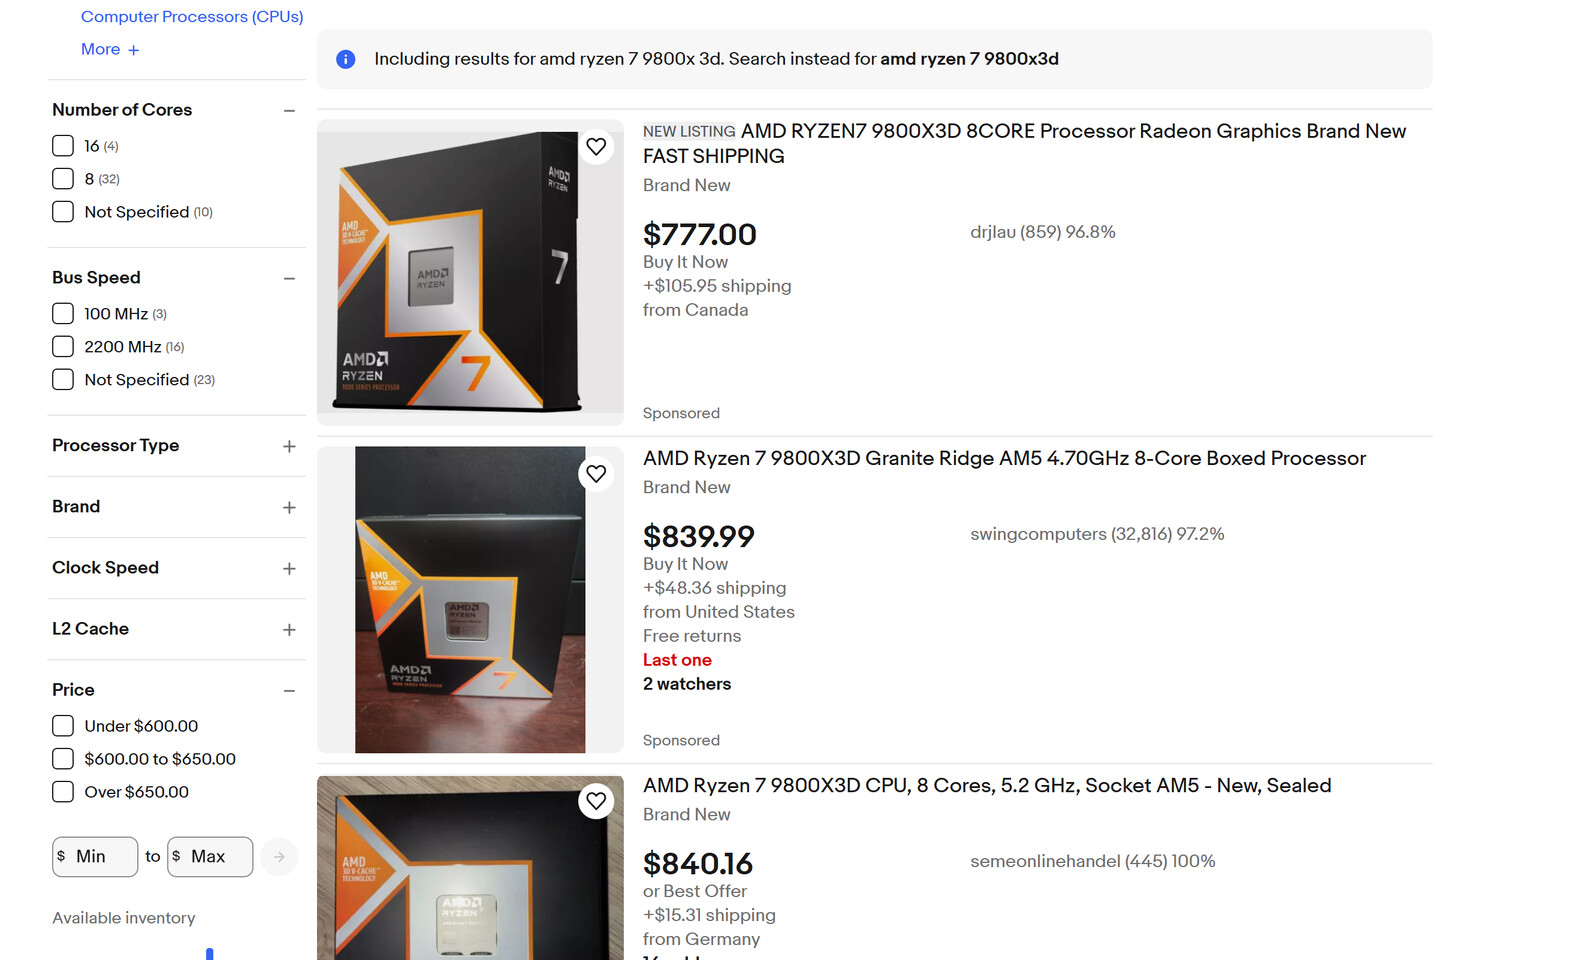Click the Min price input field
1594x960 pixels.
[x=95, y=857]
